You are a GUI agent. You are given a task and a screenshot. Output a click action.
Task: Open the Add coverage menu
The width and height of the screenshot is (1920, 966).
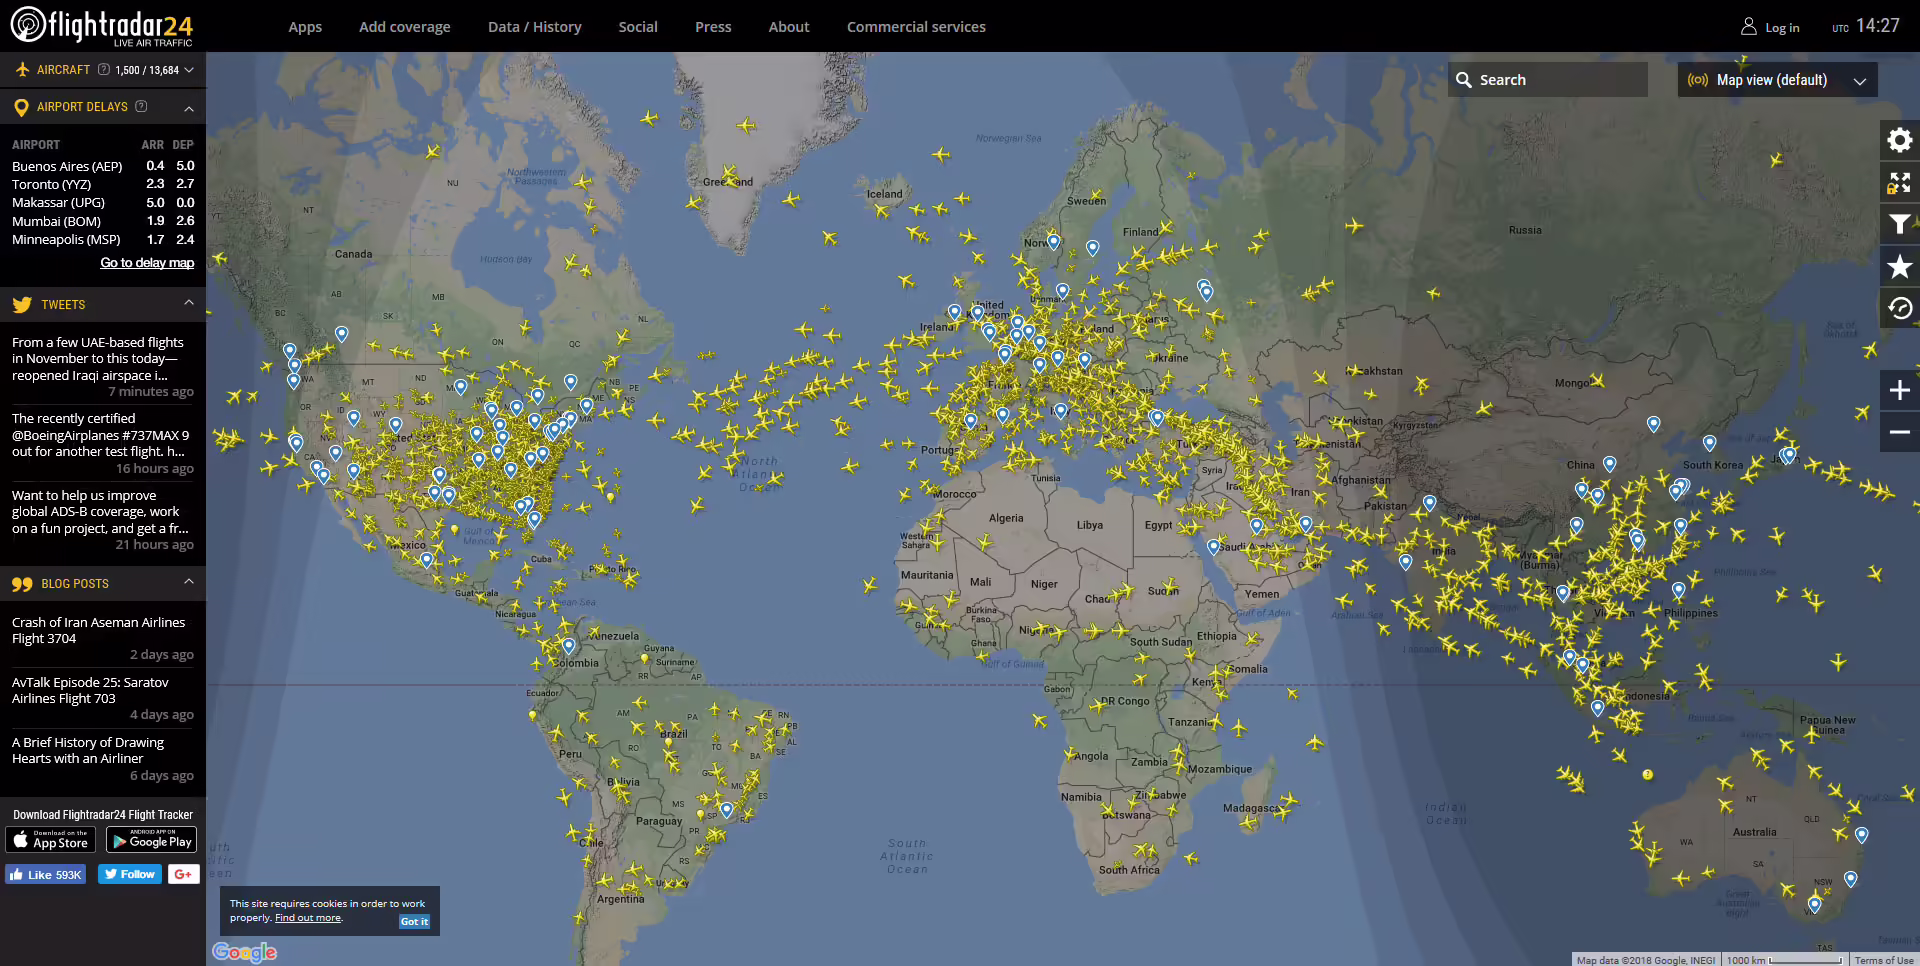point(405,27)
